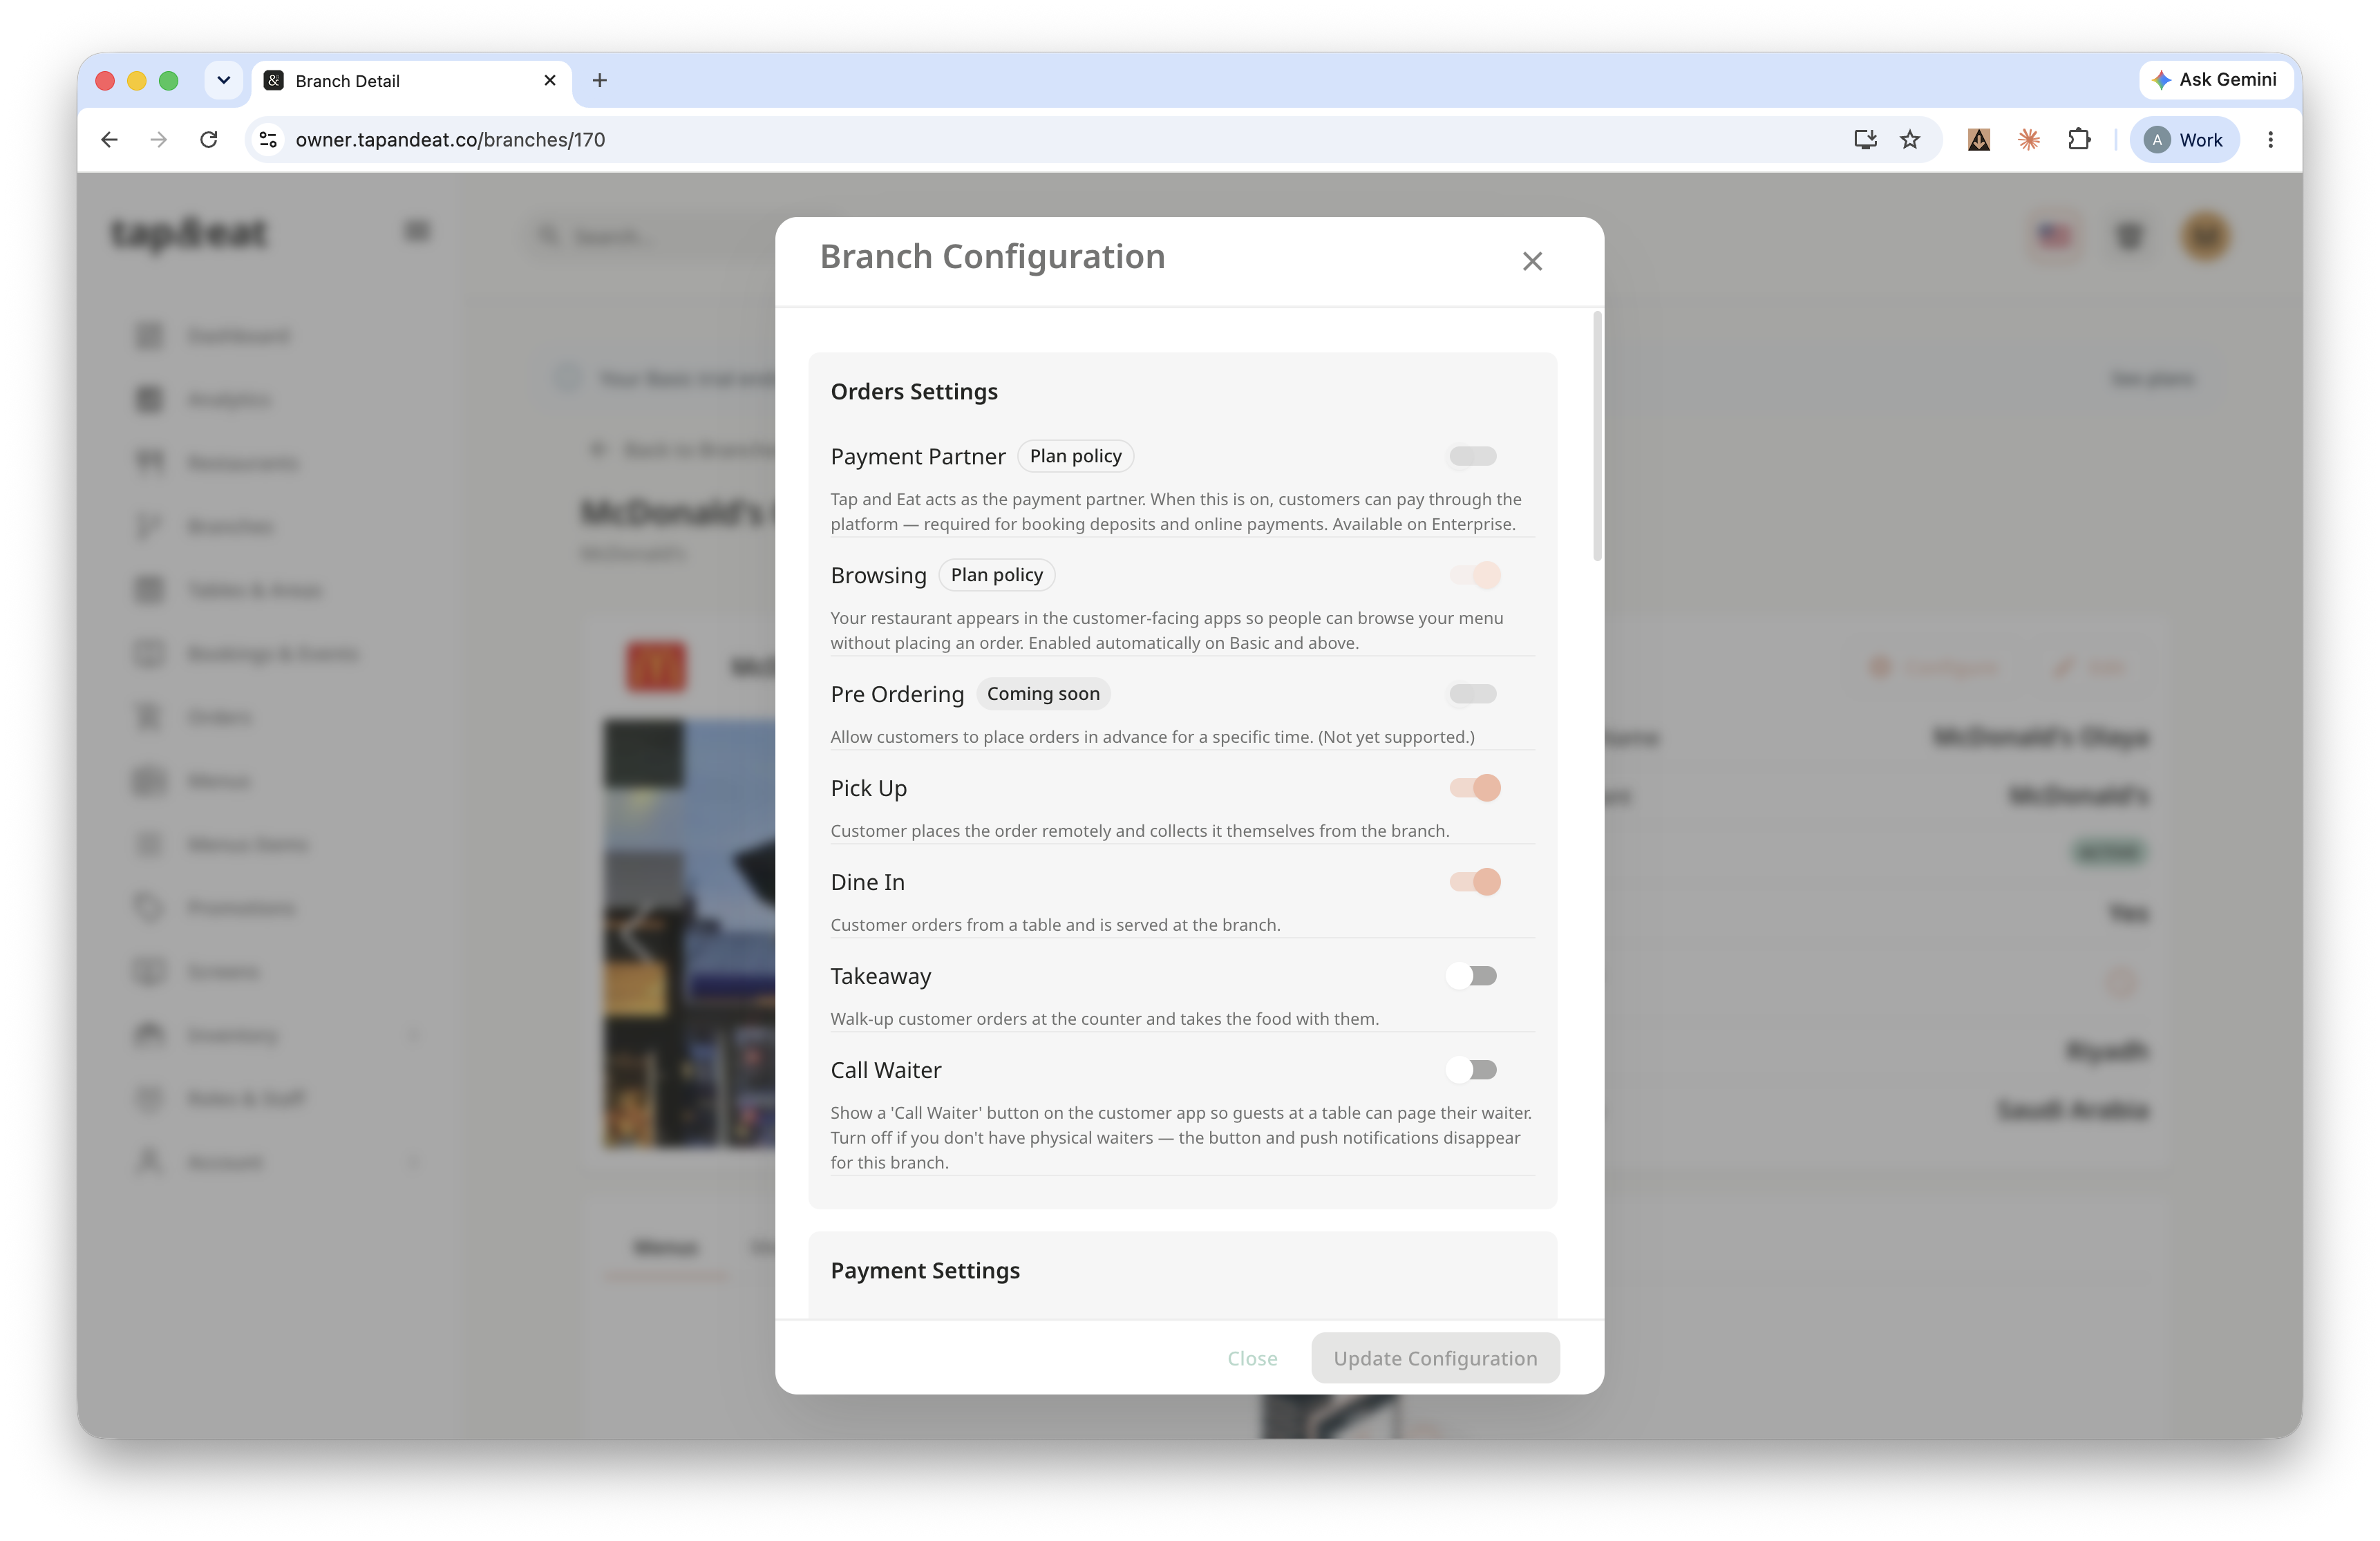
Task: Turn off the Pick Up toggle
Action: click(1475, 788)
